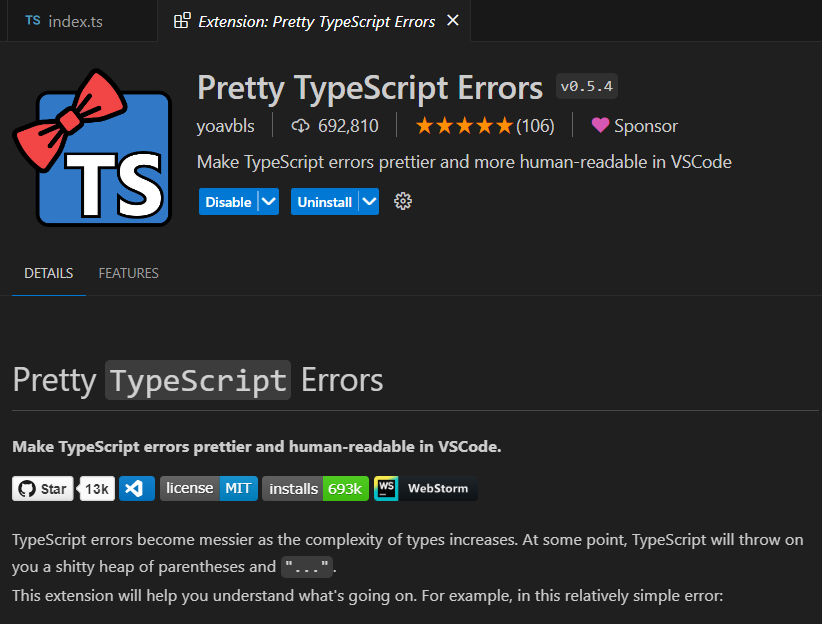This screenshot has height=624, width=822.
Task: Click the GitHub Star badge
Action: click(43, 489)
